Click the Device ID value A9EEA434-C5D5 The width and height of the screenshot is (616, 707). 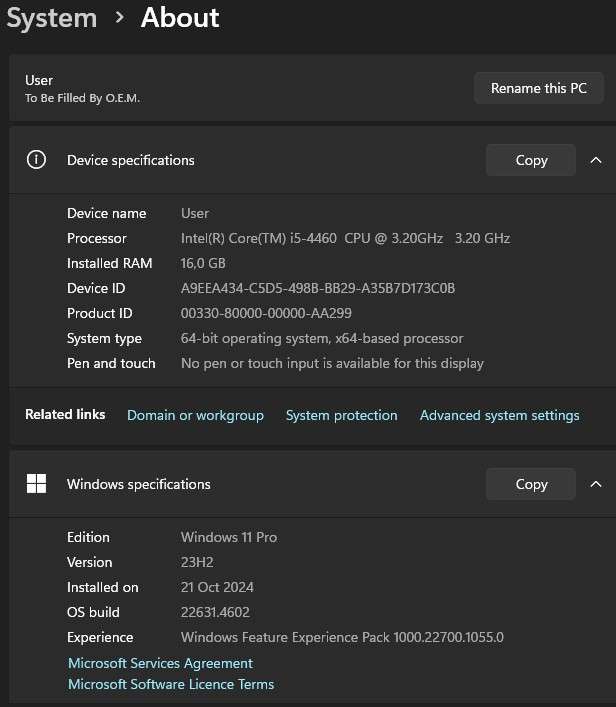(318, 288)
